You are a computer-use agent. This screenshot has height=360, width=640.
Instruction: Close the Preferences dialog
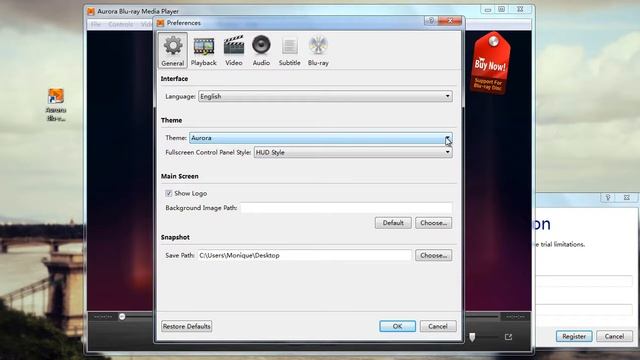tap(450, 20)
